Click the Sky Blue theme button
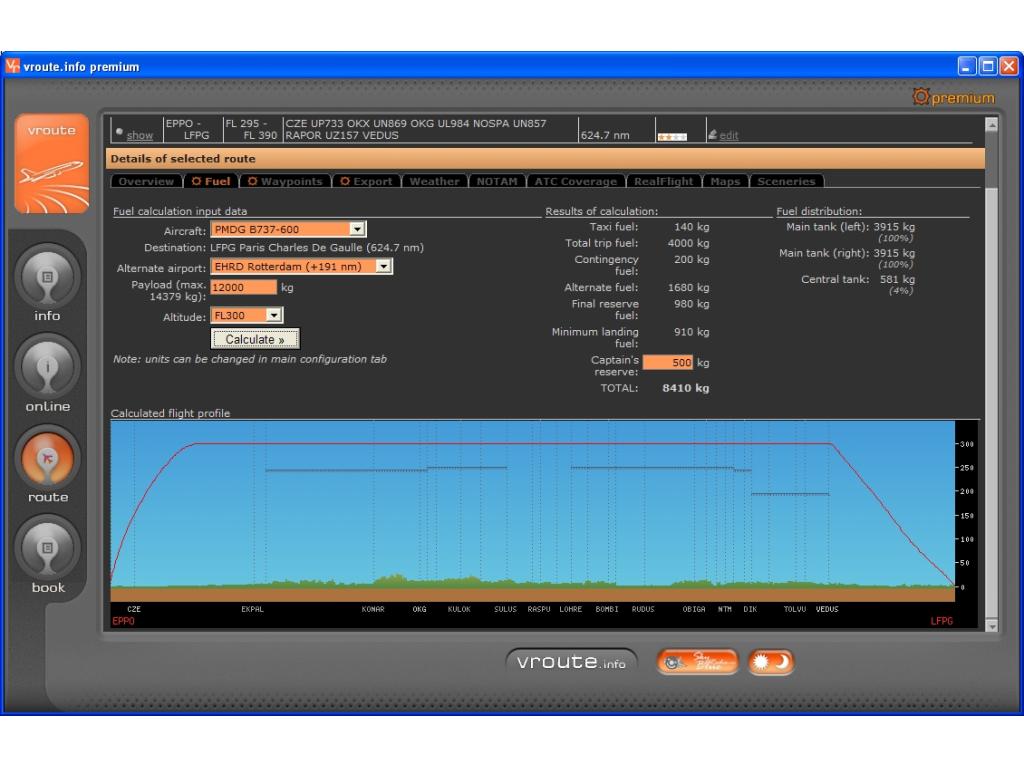The height and width of the screenshot is (768, 1024). [x=697, y=662]
